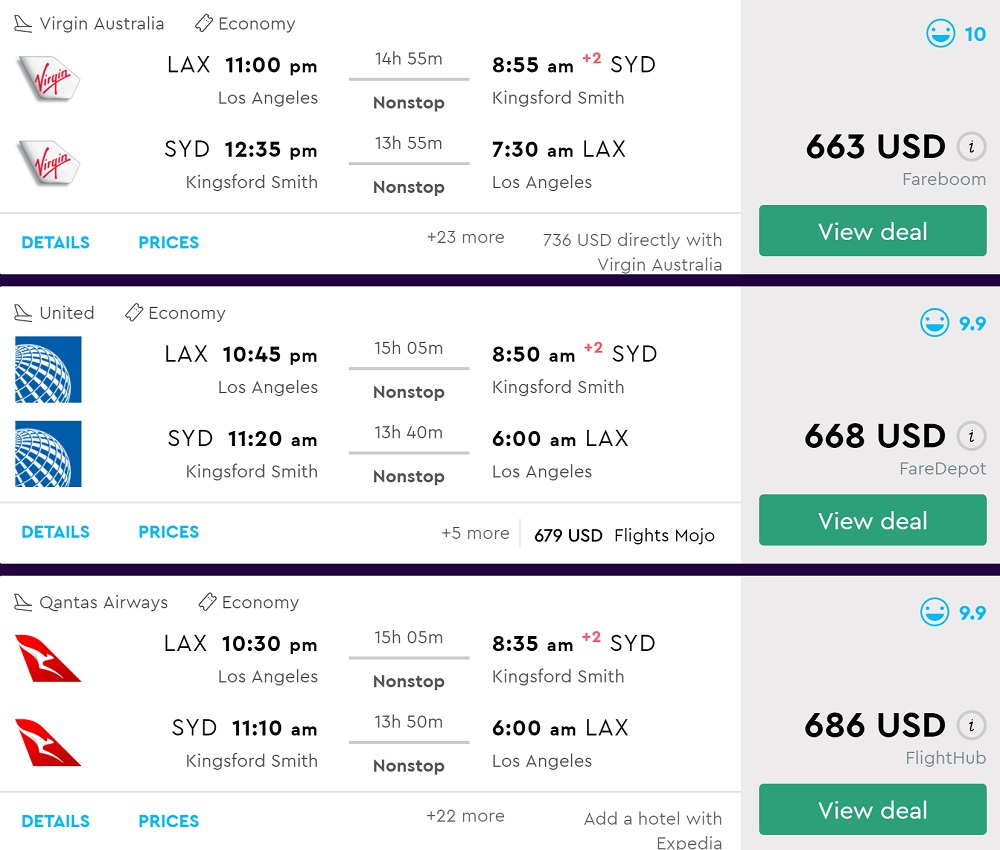The height and width of the screenshot is (850, 1000).
Task: Click the Qantas smiley rating icon
Action: click(x=935, y=612)
